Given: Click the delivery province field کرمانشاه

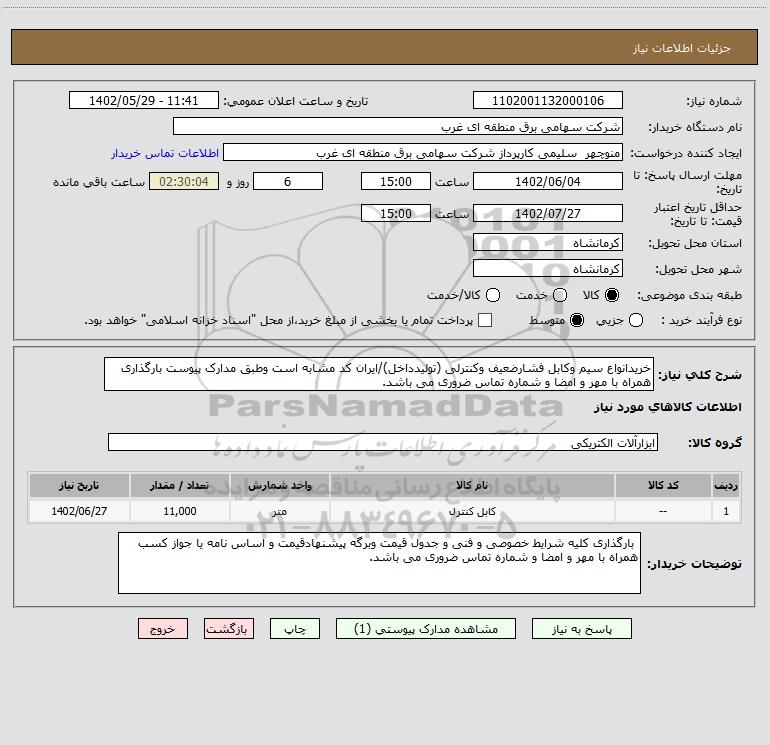Looking at the screenshot, I should tap(548, 242).
